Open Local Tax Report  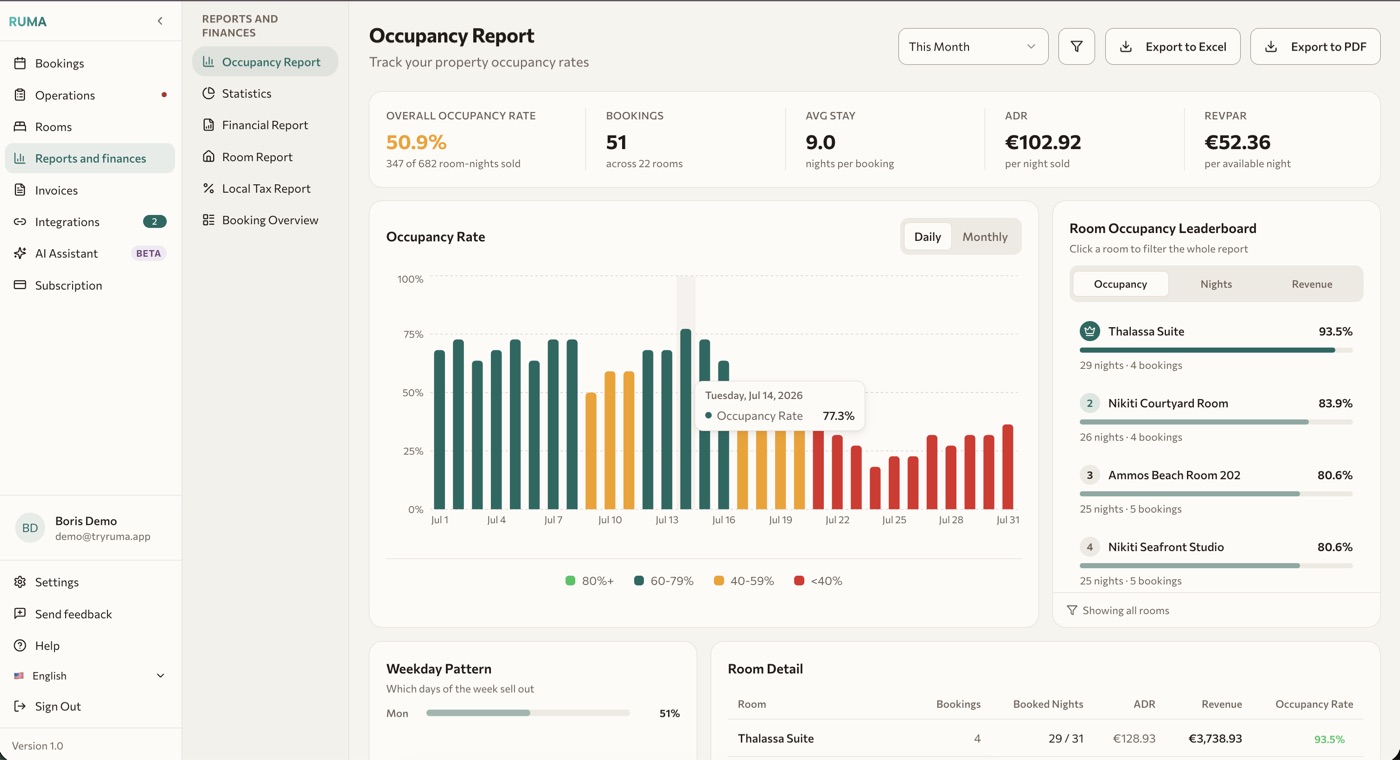pos(265,188)
